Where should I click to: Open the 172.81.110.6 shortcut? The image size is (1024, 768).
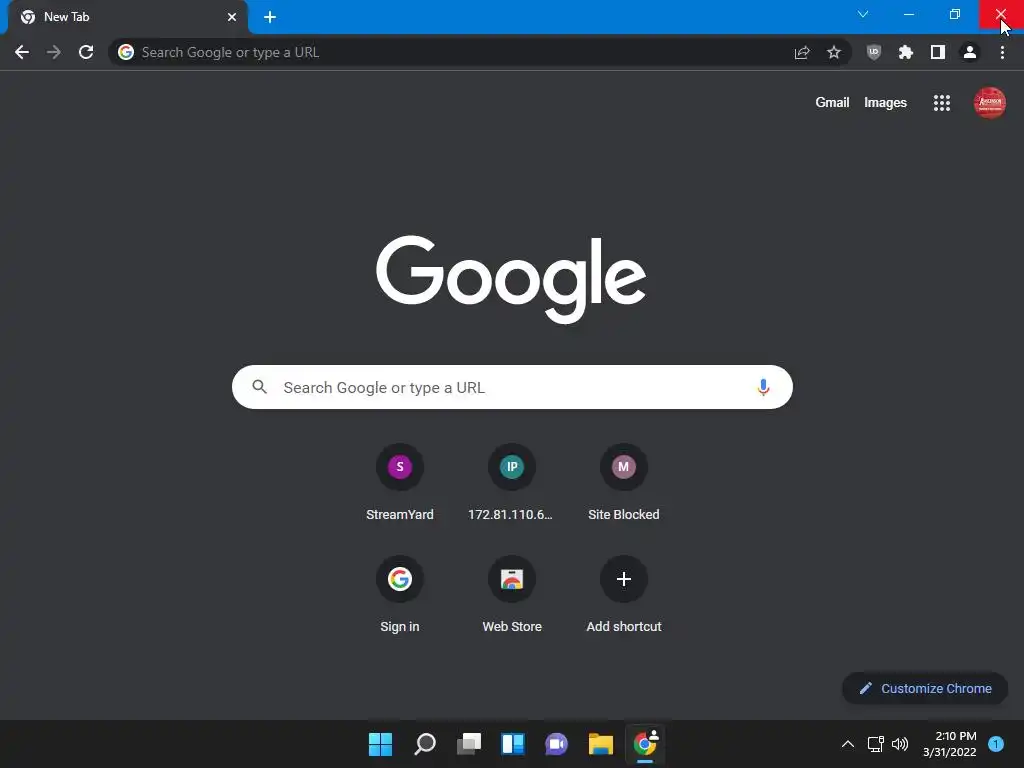point(511,483)
